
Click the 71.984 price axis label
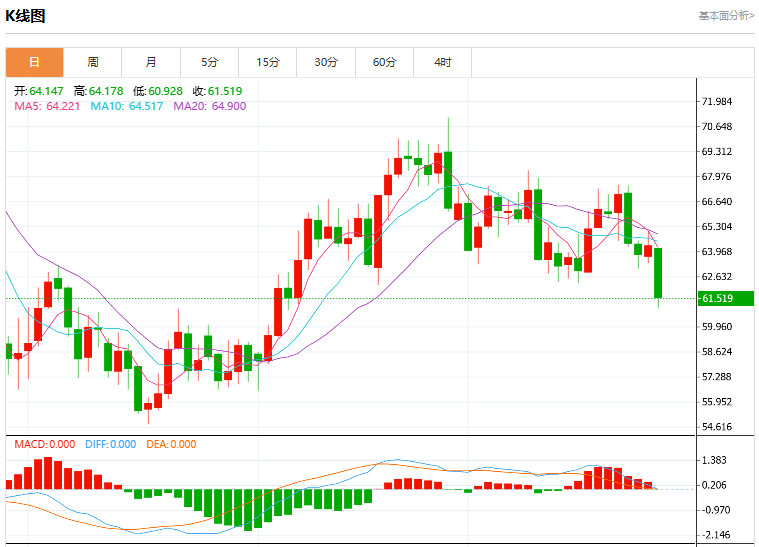coord(717,102)
